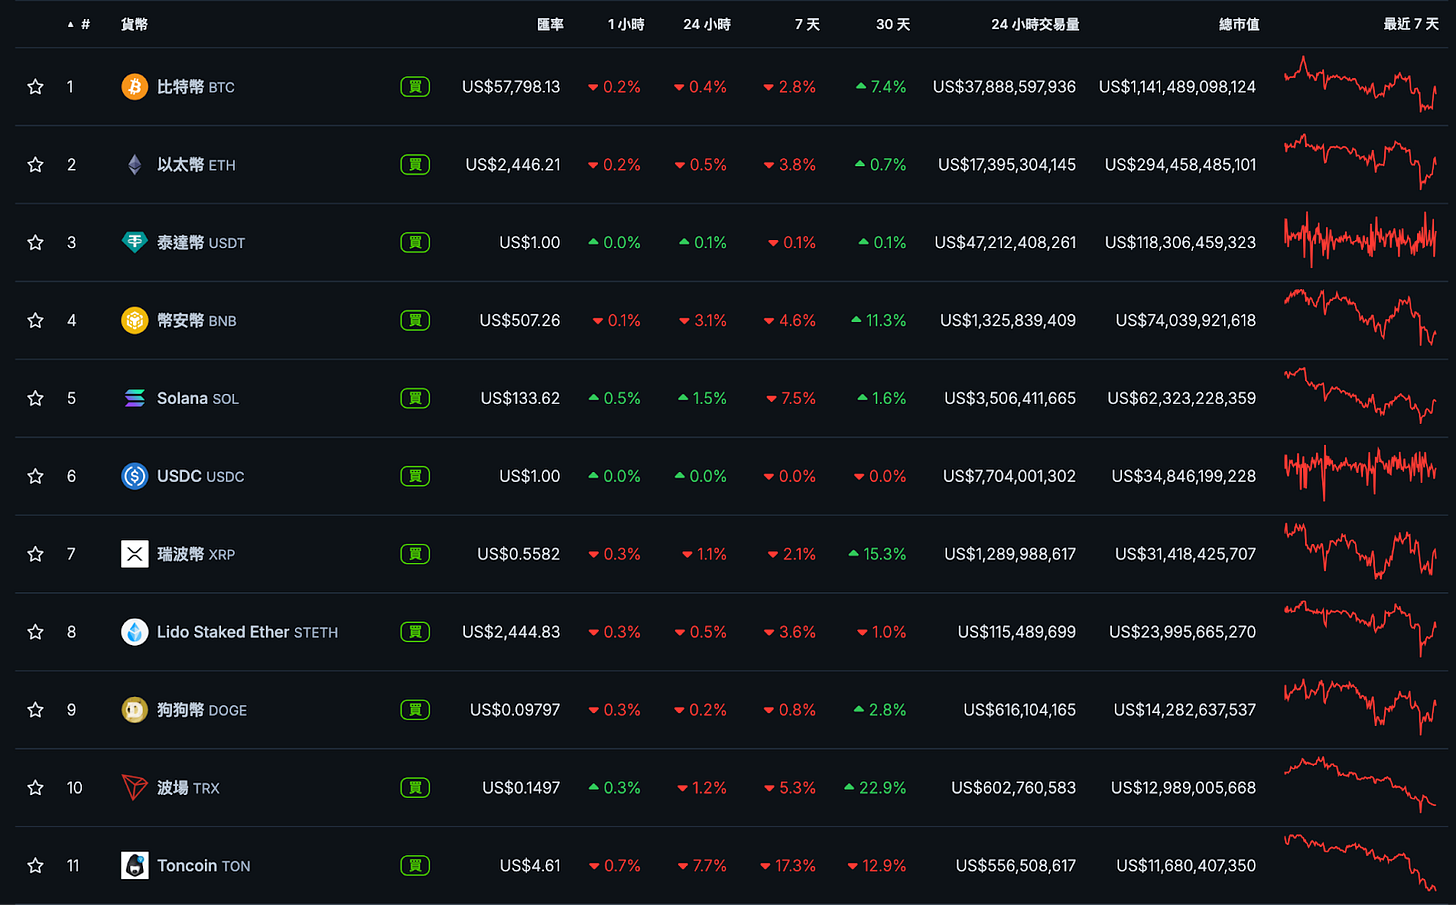Sort by the 30 天 column header

pyautogui.click(x=893, y=24)
